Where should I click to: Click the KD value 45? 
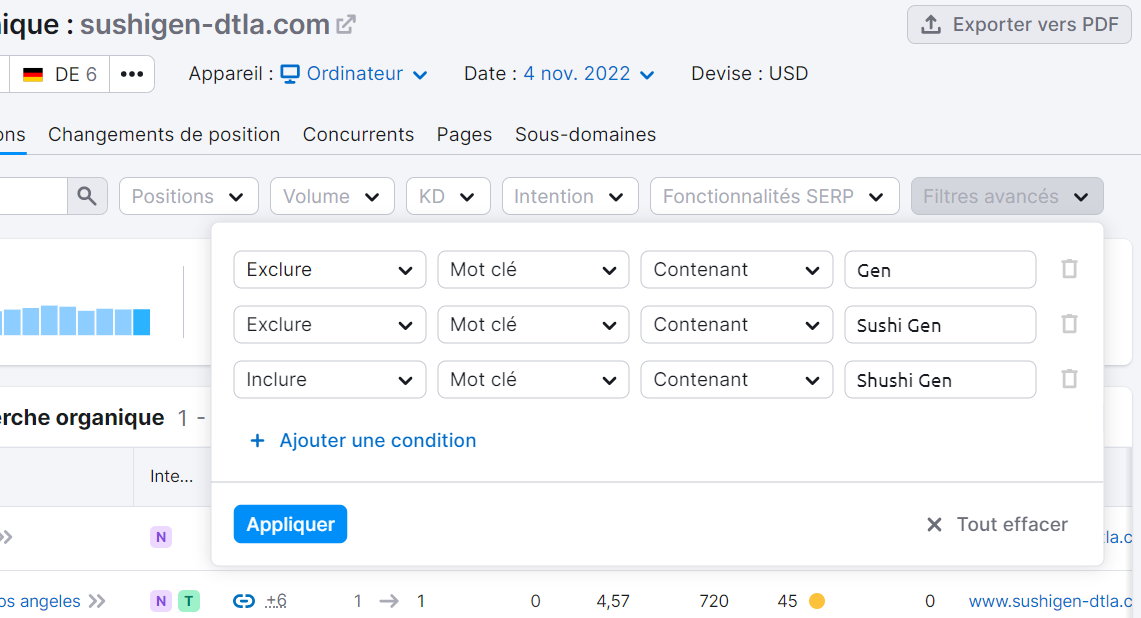787,601
